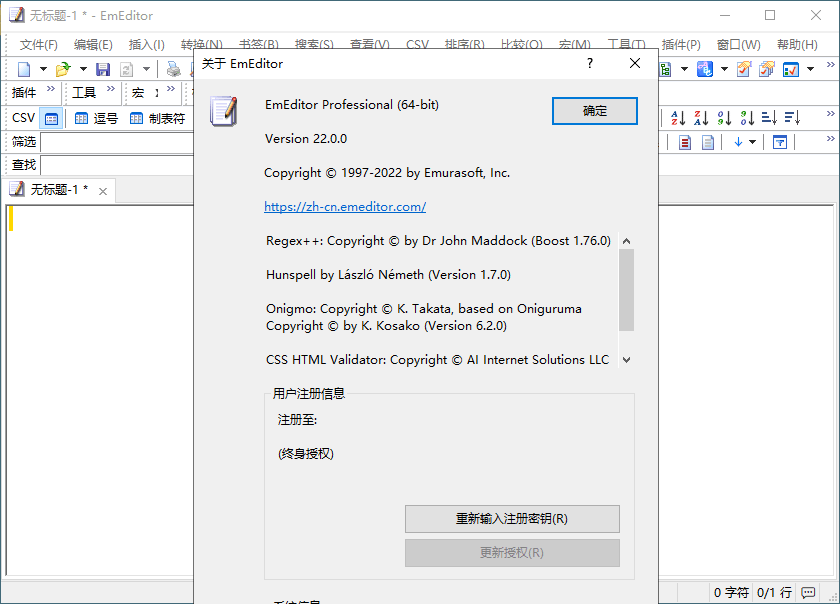
Task: Open a file using the folder icon
Action: tap(64, 68)
